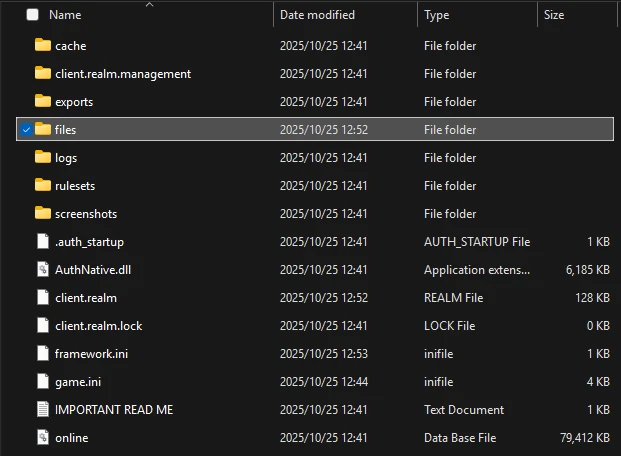
Task: Click the rulesets folder icon
Action: coord(42,185)
